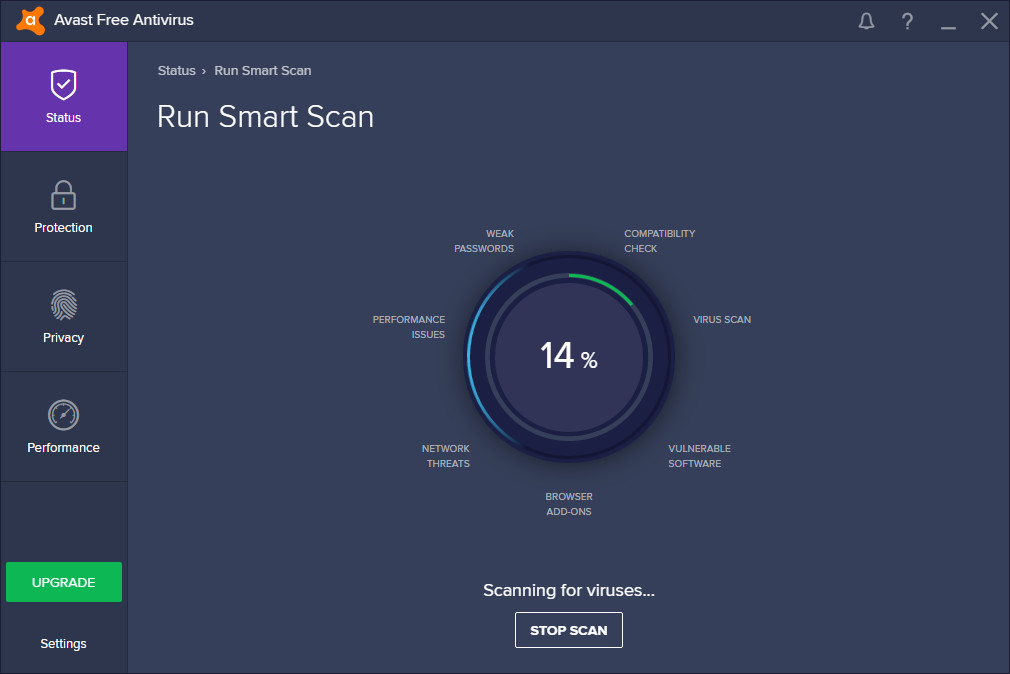Minimize the Avast window
1010x674 pixels.
[948, 21]
